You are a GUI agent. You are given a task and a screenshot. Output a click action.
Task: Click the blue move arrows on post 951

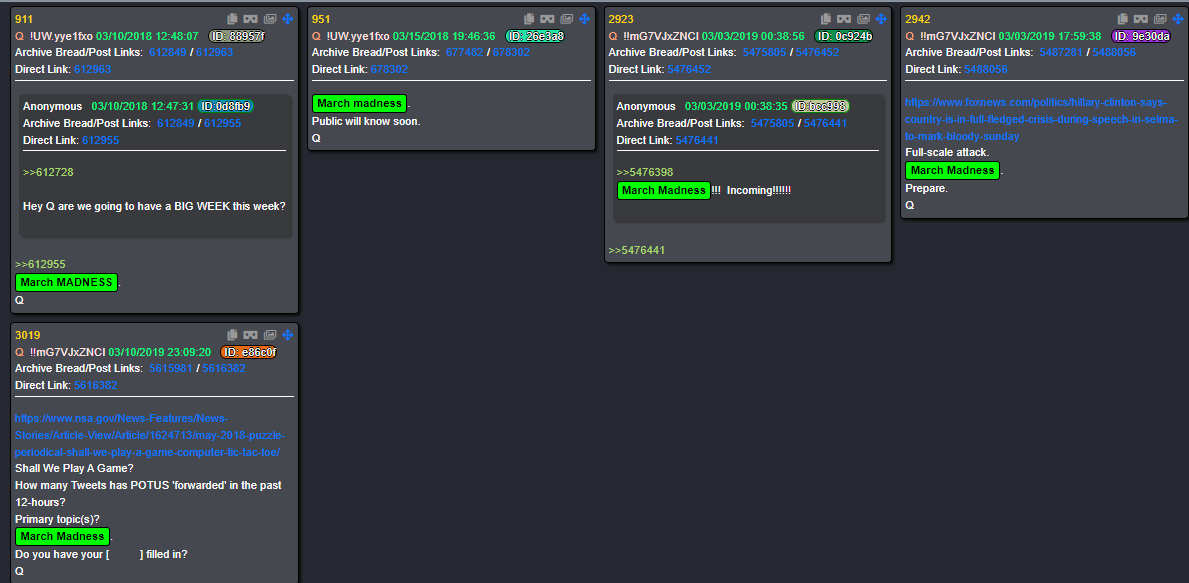[x=584, y=19]
